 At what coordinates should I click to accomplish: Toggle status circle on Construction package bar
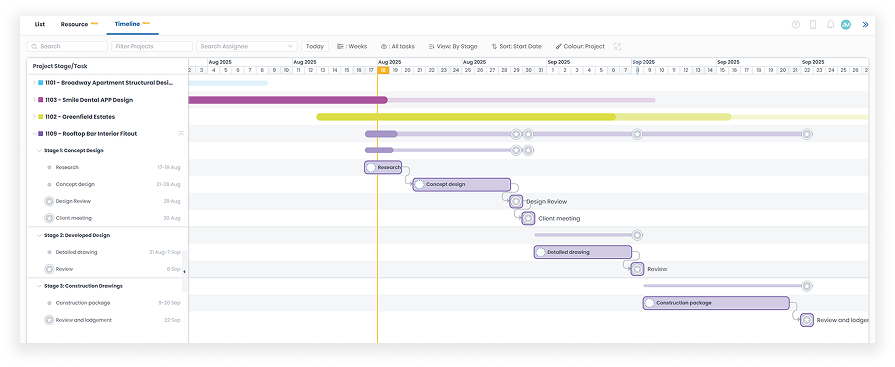point(650,303)
